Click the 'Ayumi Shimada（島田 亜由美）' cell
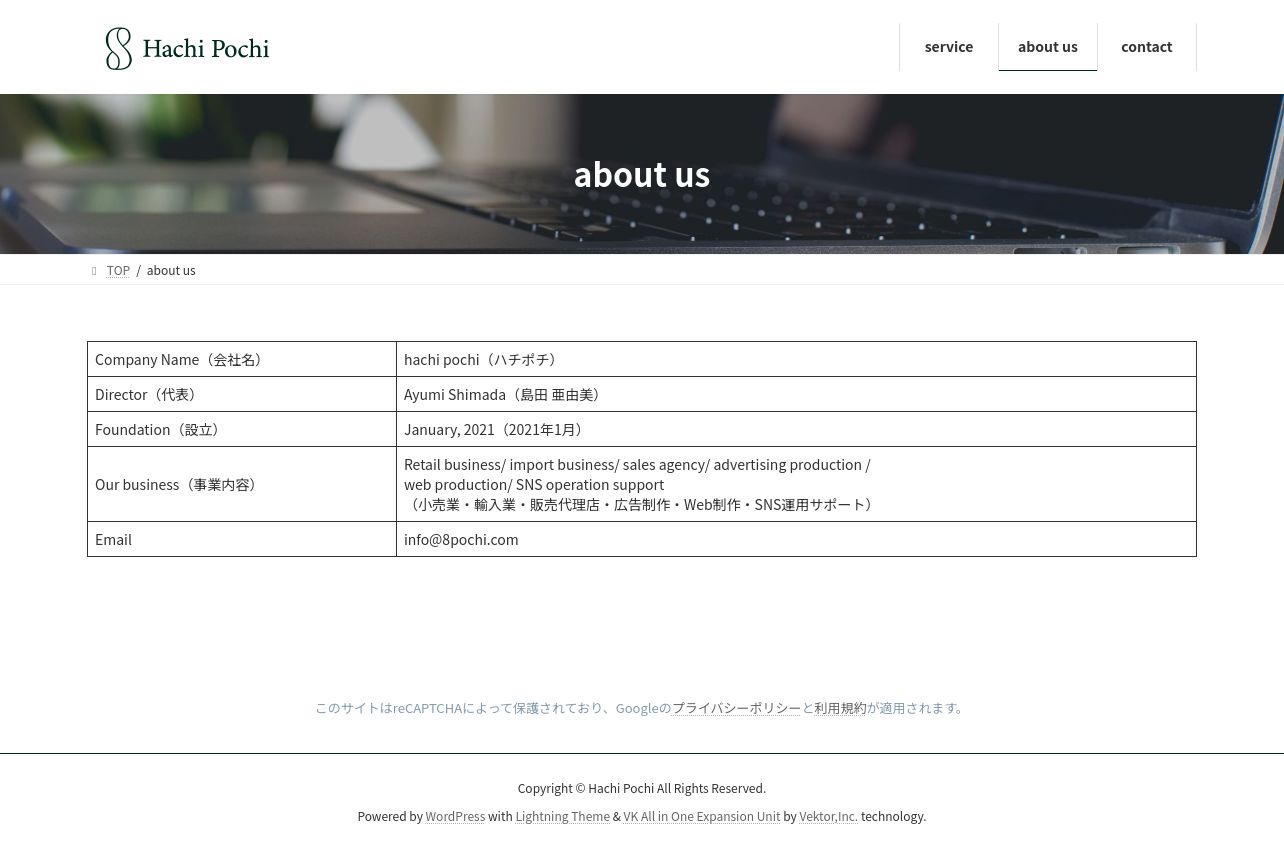The image size is (1284, 852). coord(796,394)
